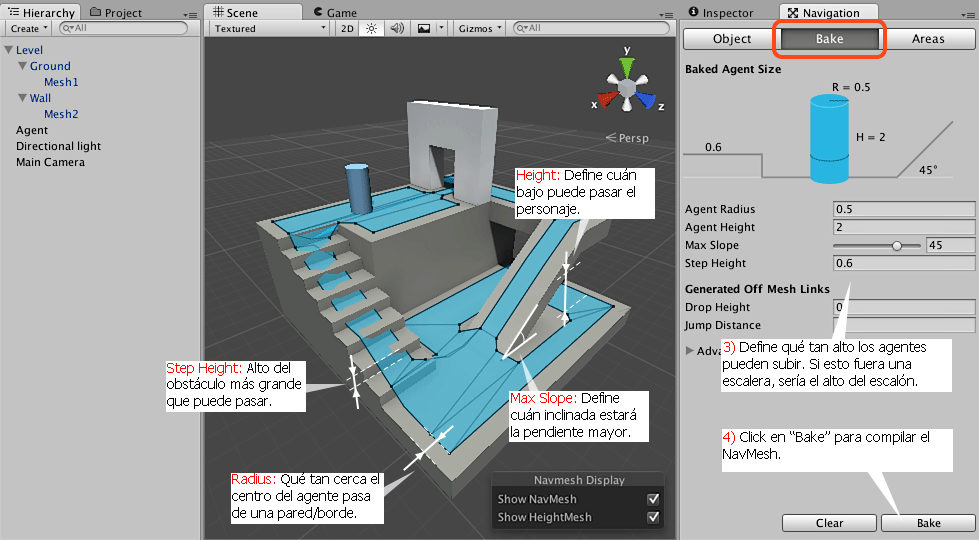Open the Textured draw mode dropdown
Image resolution: width=979 pixels, height=540 pixels.
coord(270,29)
